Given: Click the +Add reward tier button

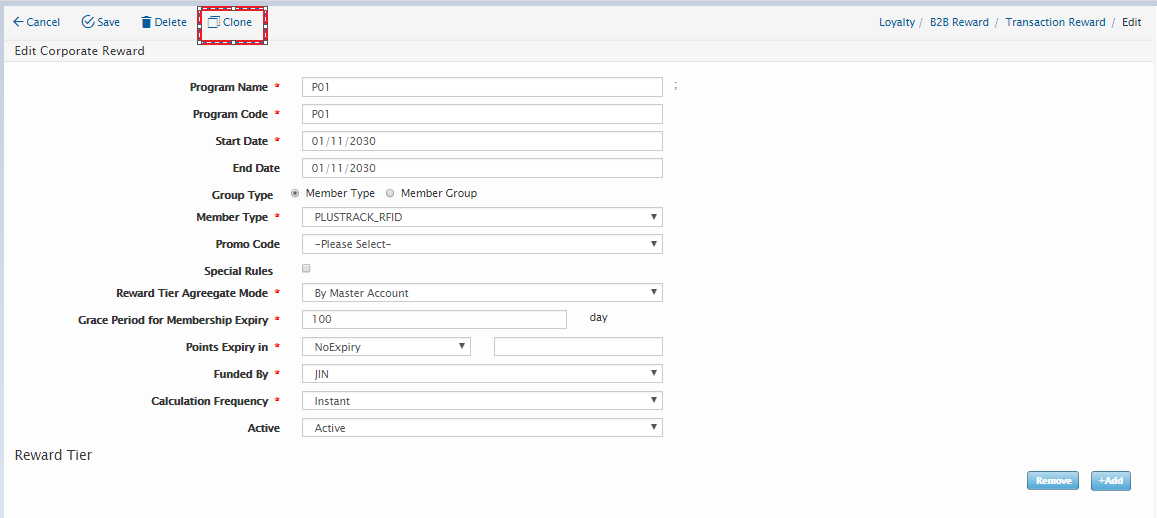Looking at the screenshot, I should (x=1110, y=481).
